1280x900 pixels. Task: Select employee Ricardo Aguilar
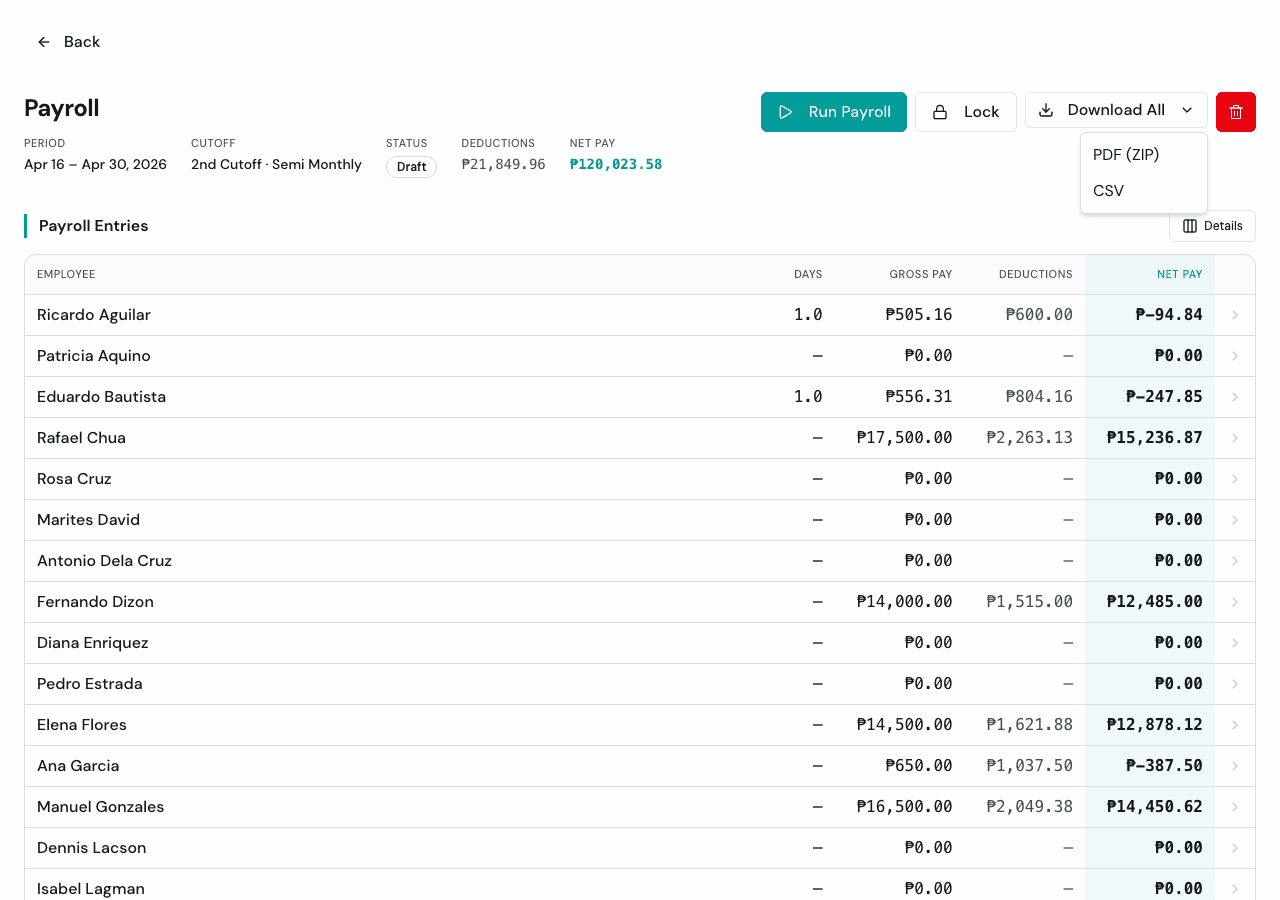(x=94, y=315)
